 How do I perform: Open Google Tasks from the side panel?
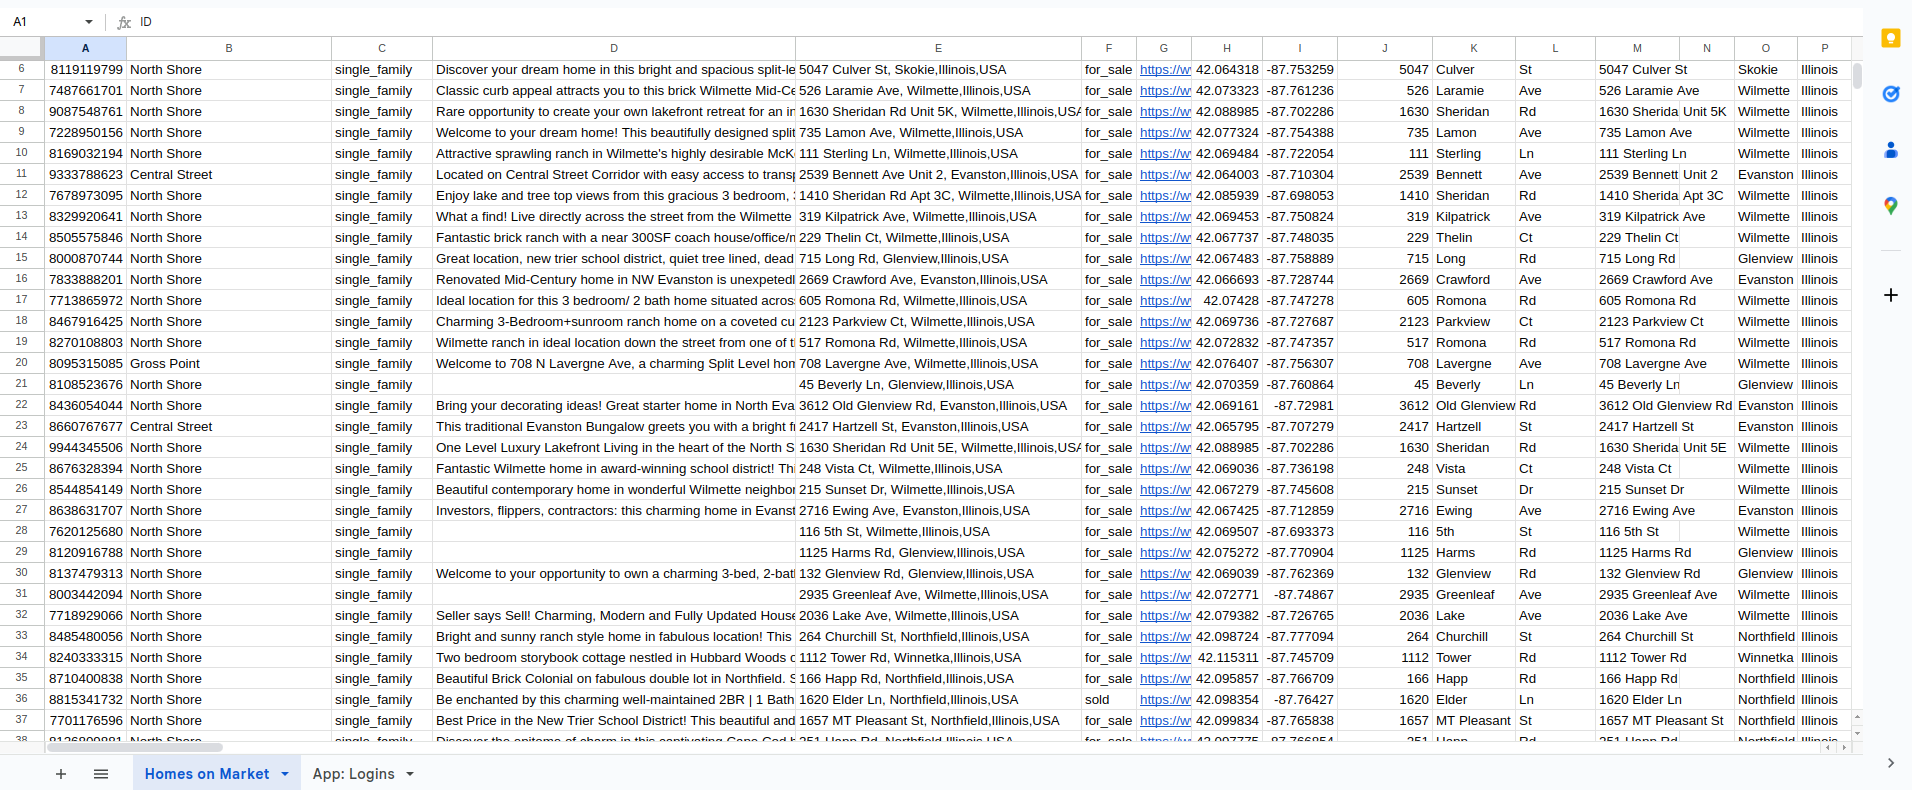[1890, 94]
